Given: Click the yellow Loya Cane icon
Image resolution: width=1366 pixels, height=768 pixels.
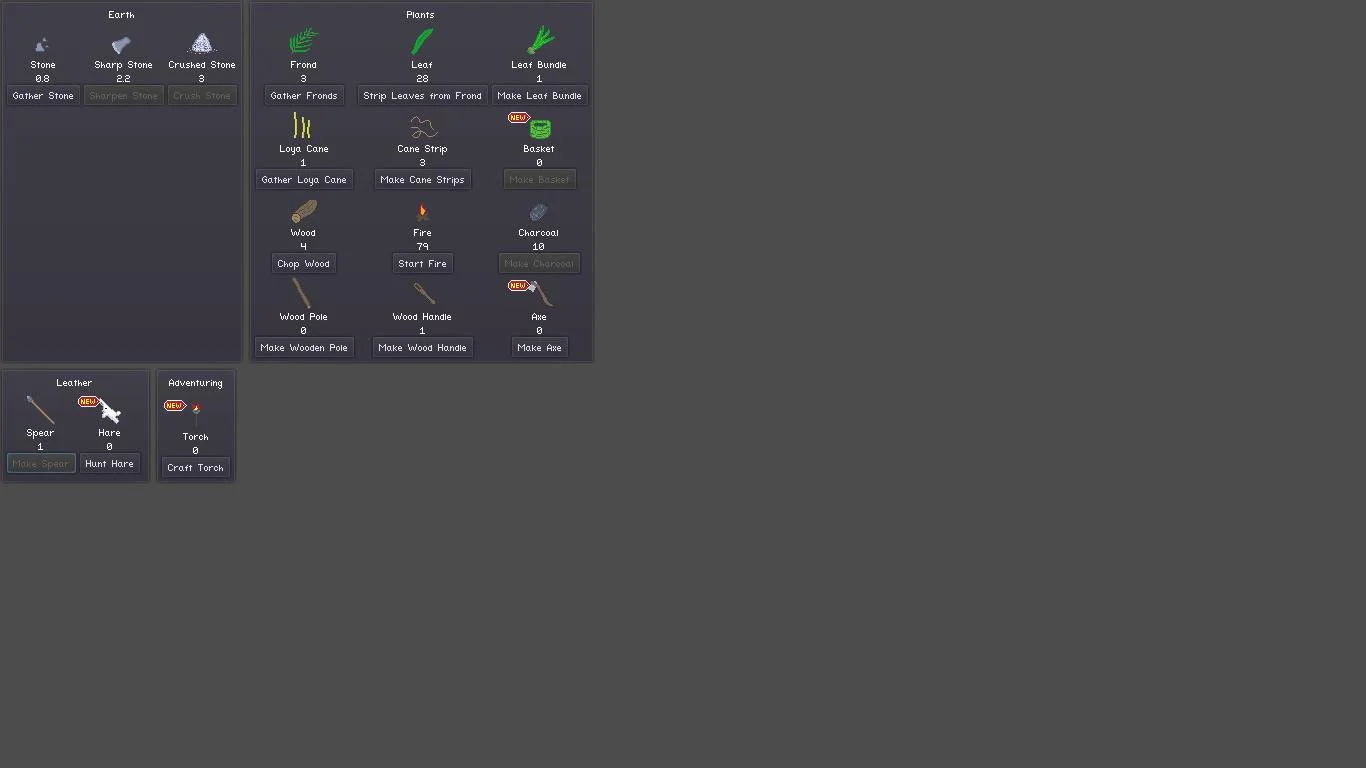Looking at the screenshot, I should 302,125.
